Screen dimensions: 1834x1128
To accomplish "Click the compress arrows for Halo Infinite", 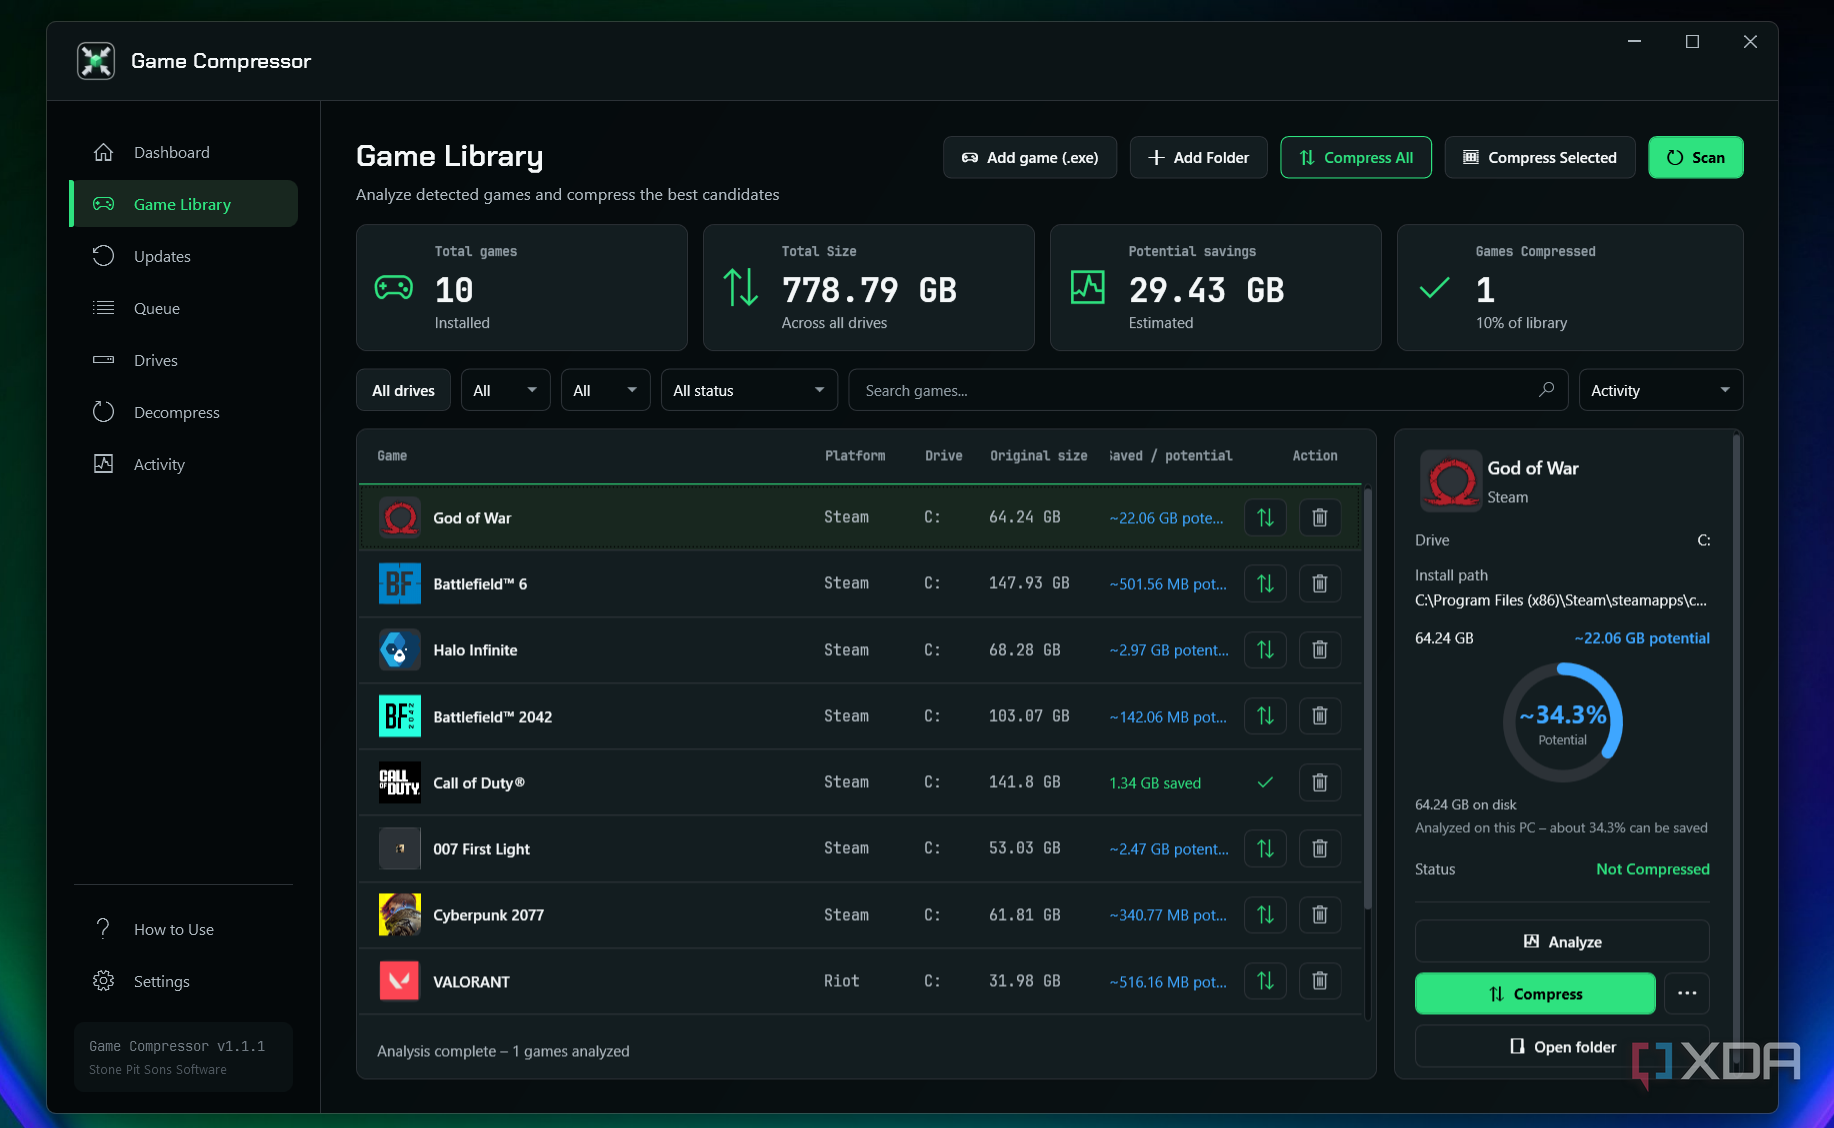I will tap(1265, 650).
